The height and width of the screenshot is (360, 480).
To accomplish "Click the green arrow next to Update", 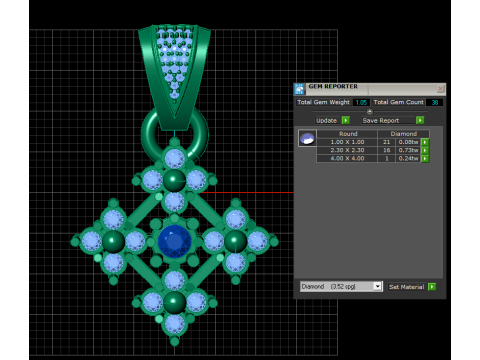I will (x=346, y=120).
